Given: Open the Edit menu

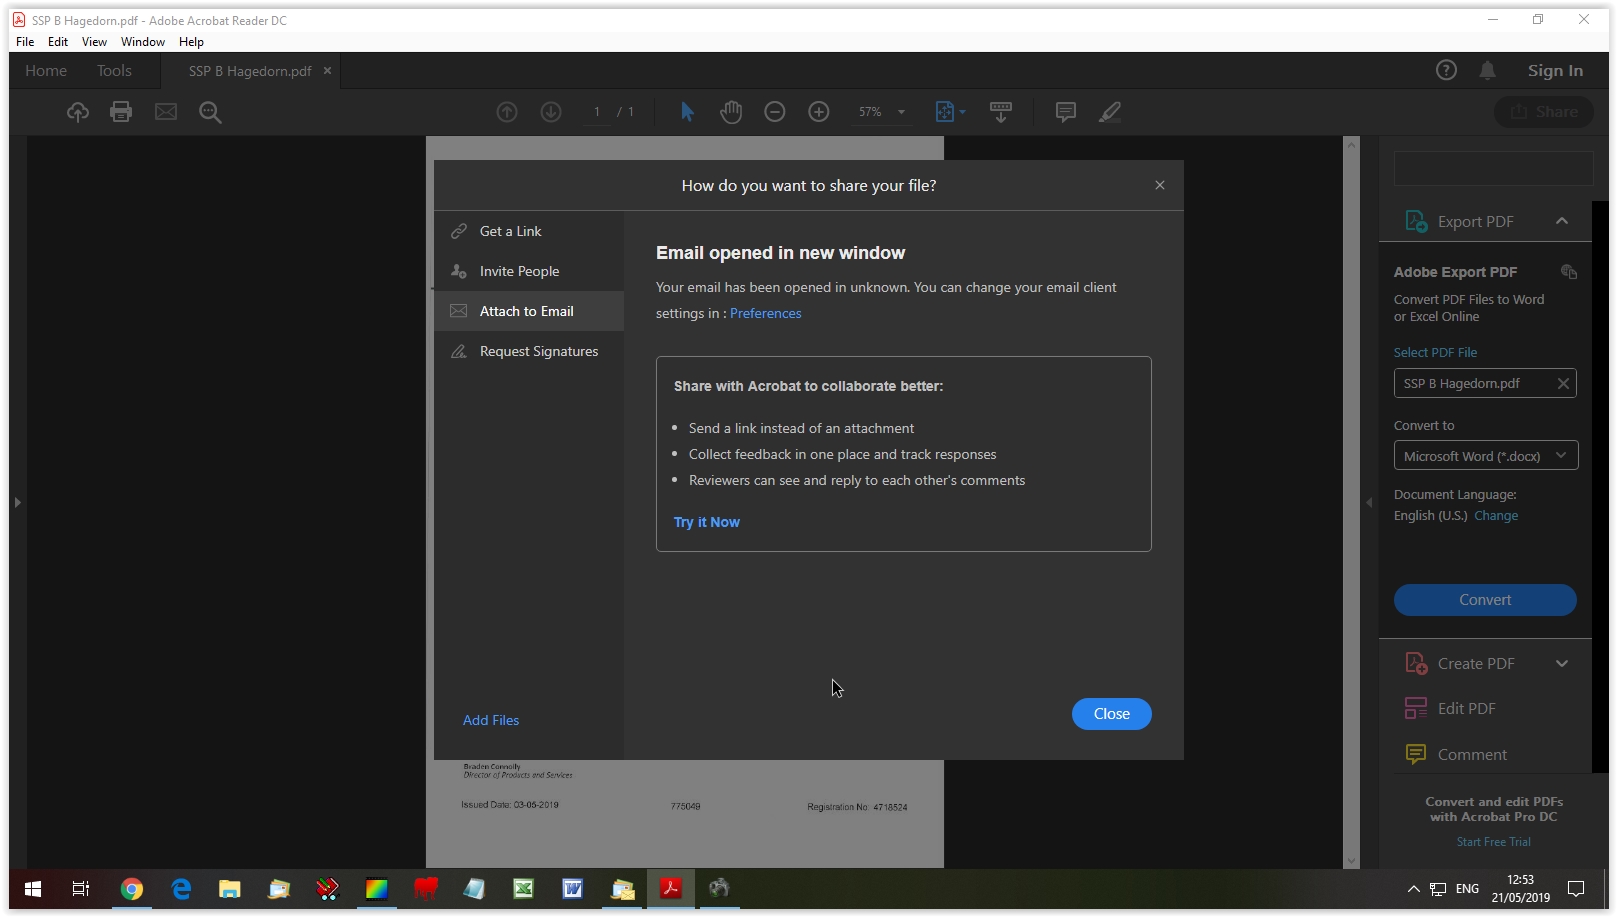Looking at the screenshot, I should tap(58, 42).
